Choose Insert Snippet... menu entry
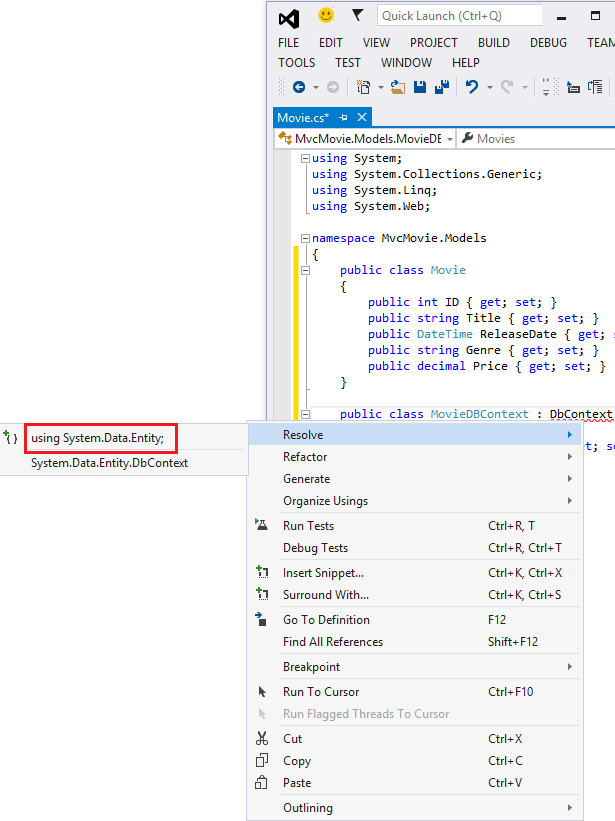 (x=415, y=573)
